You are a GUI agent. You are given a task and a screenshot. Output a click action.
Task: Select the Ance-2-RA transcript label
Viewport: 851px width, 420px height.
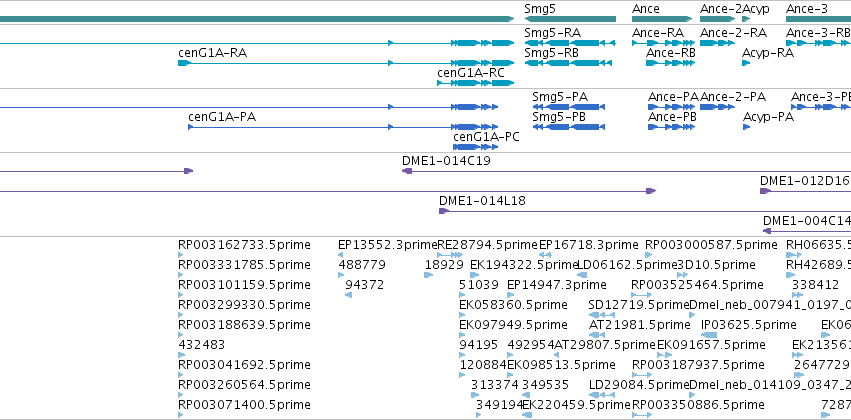733,33
